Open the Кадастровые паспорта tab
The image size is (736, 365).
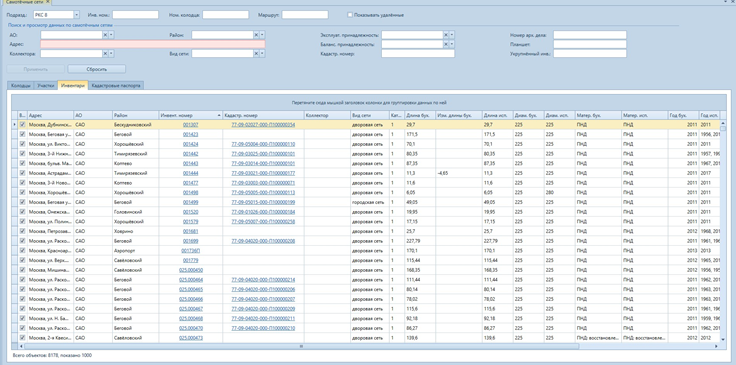(x=116, y=86)
